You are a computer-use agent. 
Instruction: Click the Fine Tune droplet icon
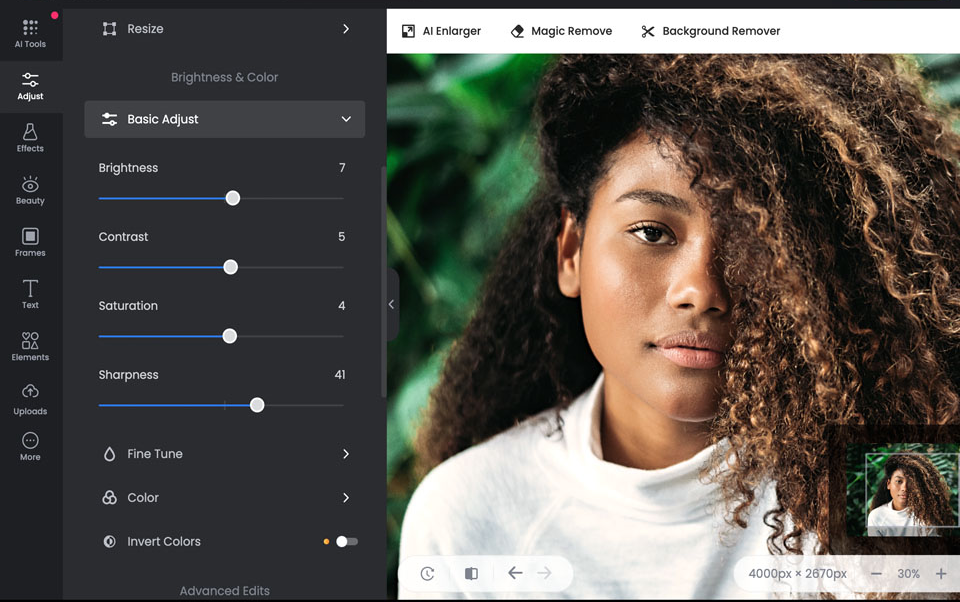[110, 454]
